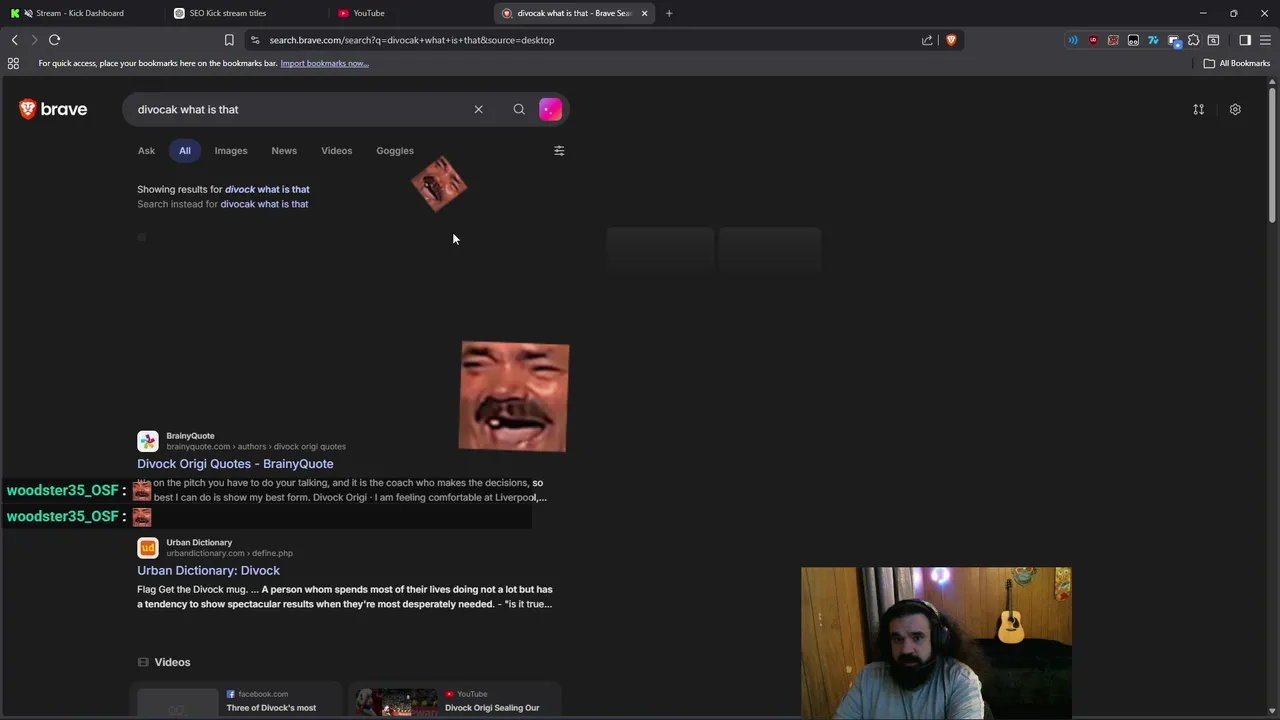
Task: Click the corrected divock what is that link
Action: (267, 189)
